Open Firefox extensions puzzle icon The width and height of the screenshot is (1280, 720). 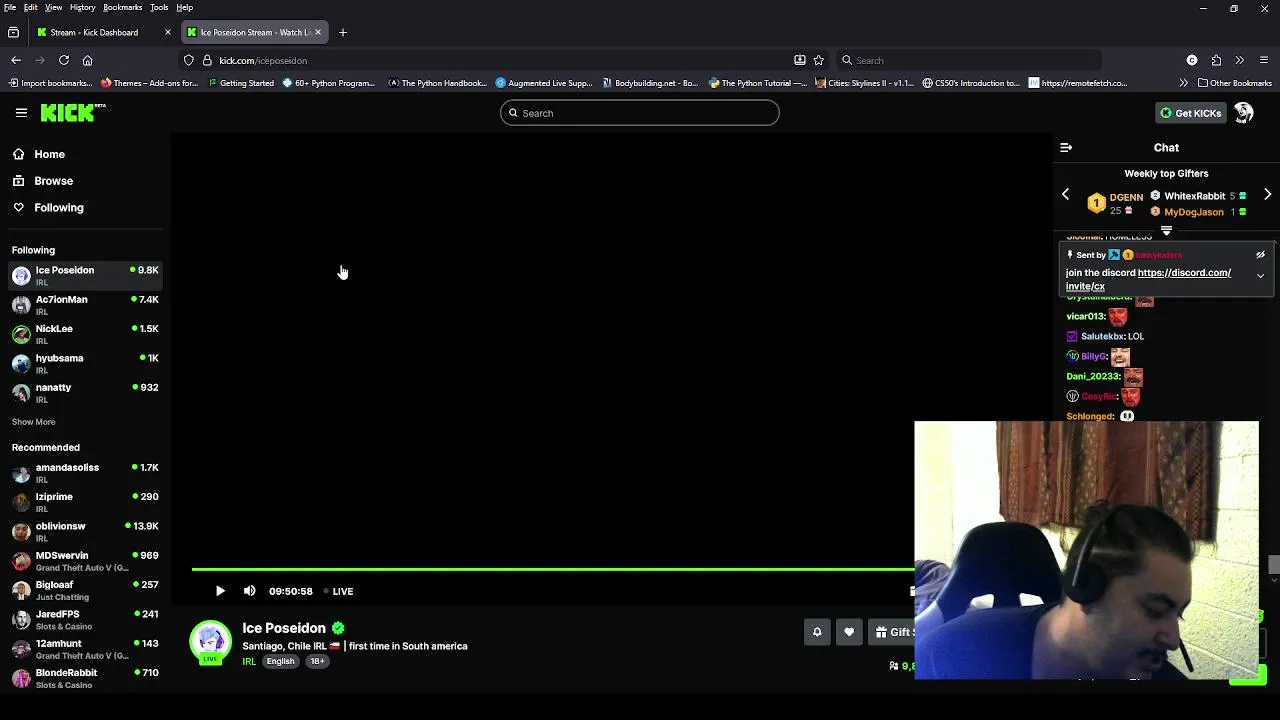click(x=1216, y=60)
